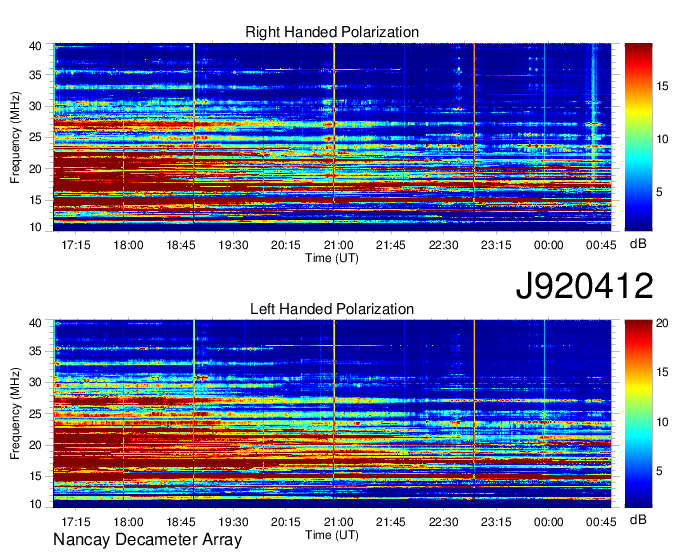The height and width of the screenshot is (552, 680).
Task: Select the 21:45 tick on the Right Handed plot
Action: coord(391,245)
